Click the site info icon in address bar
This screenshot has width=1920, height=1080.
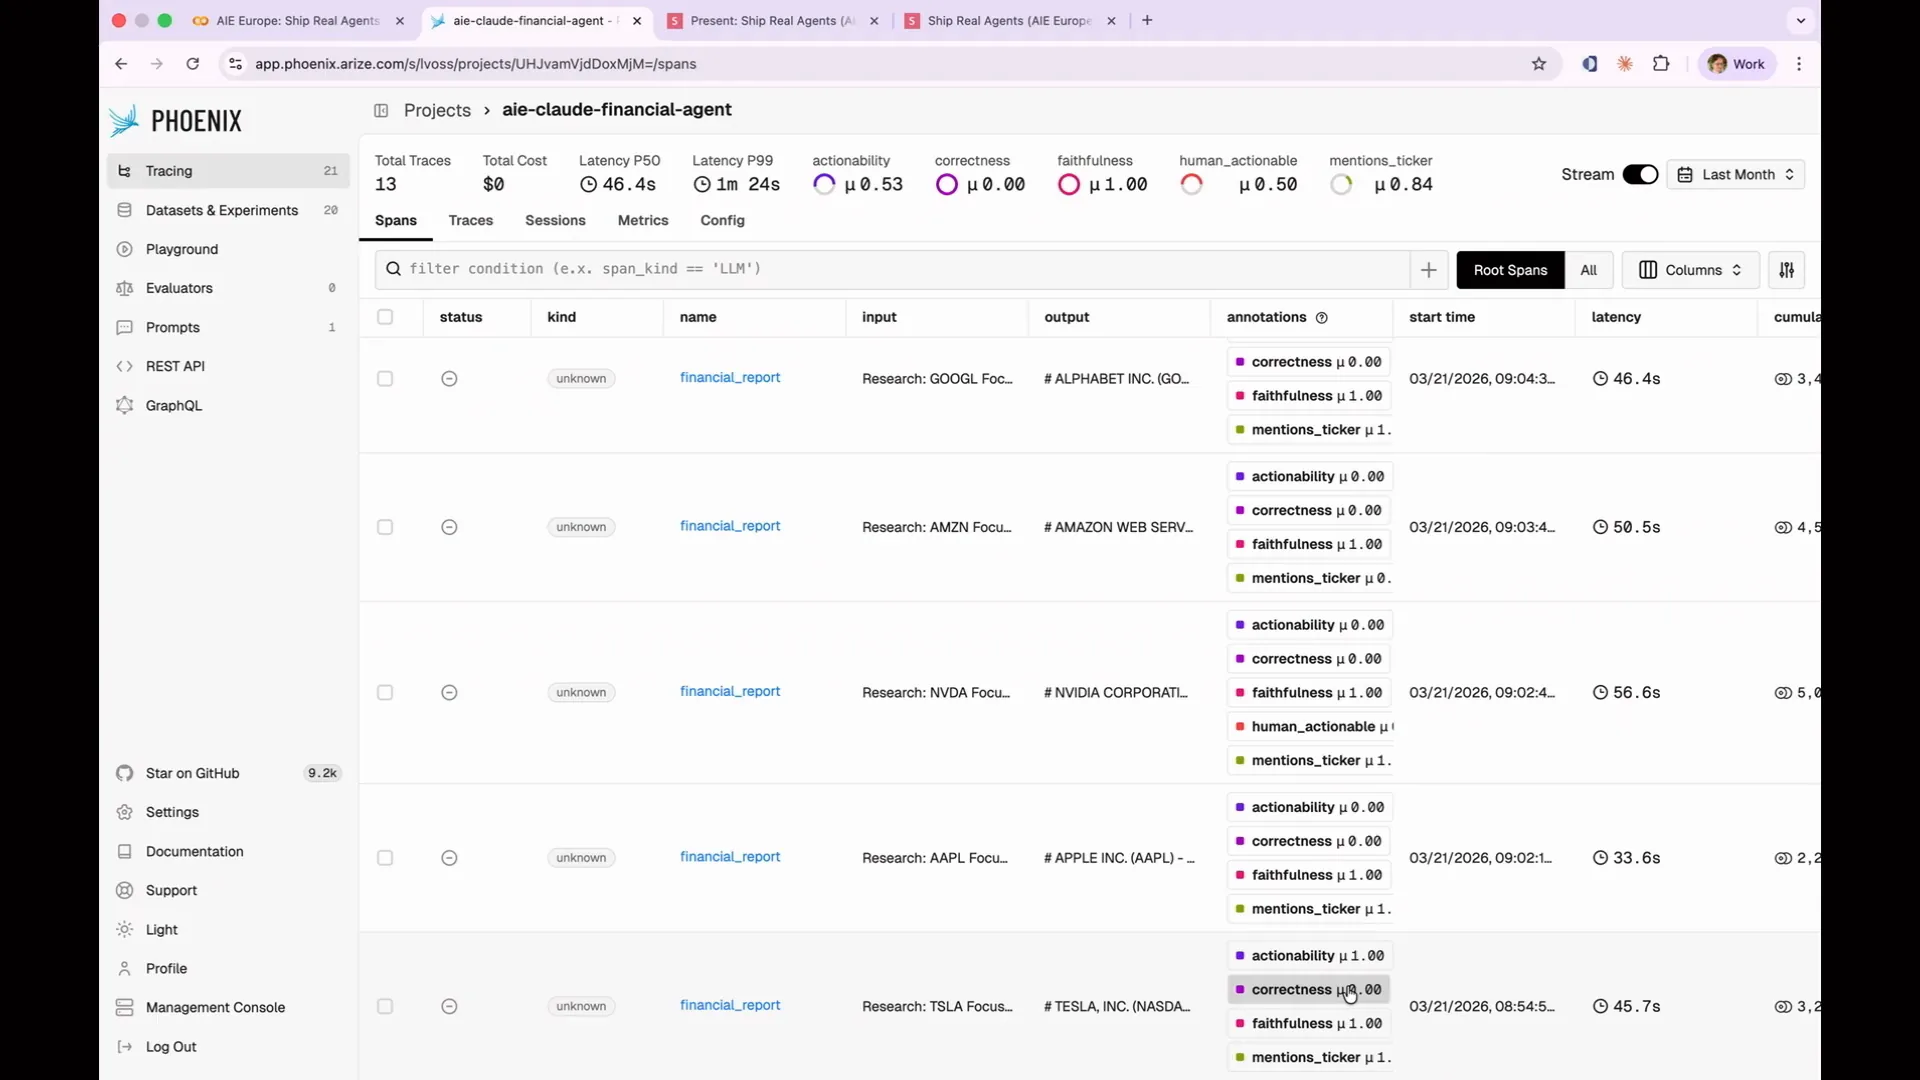pos(235,64)
